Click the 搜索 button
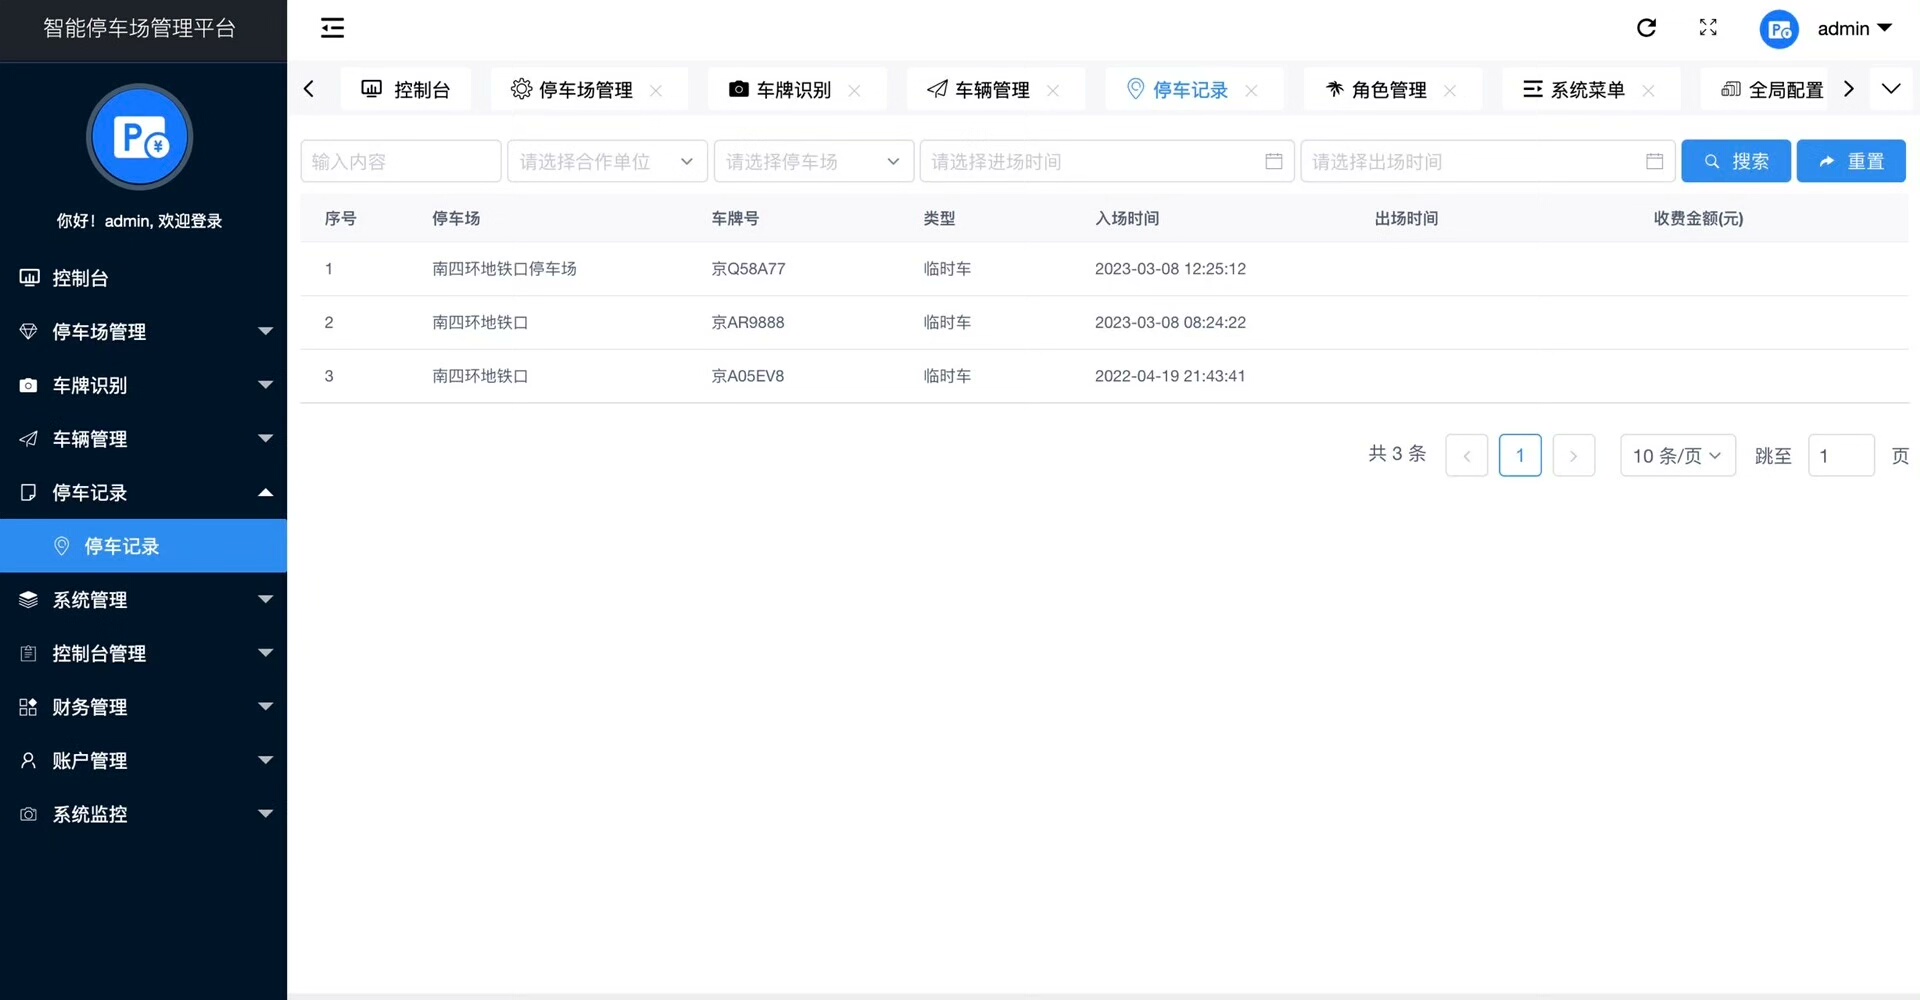1920x1000 pixels. click(x=1735, y=161)
